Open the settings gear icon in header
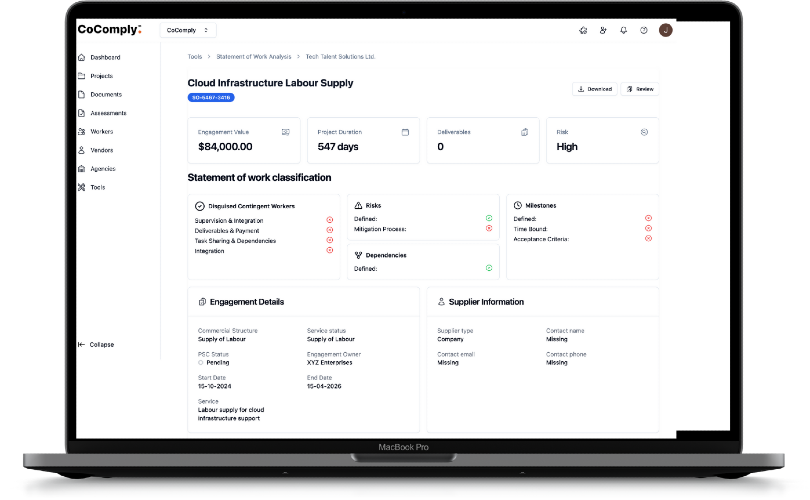This screenshot has height=500, width=810. (x=583, y=30)
